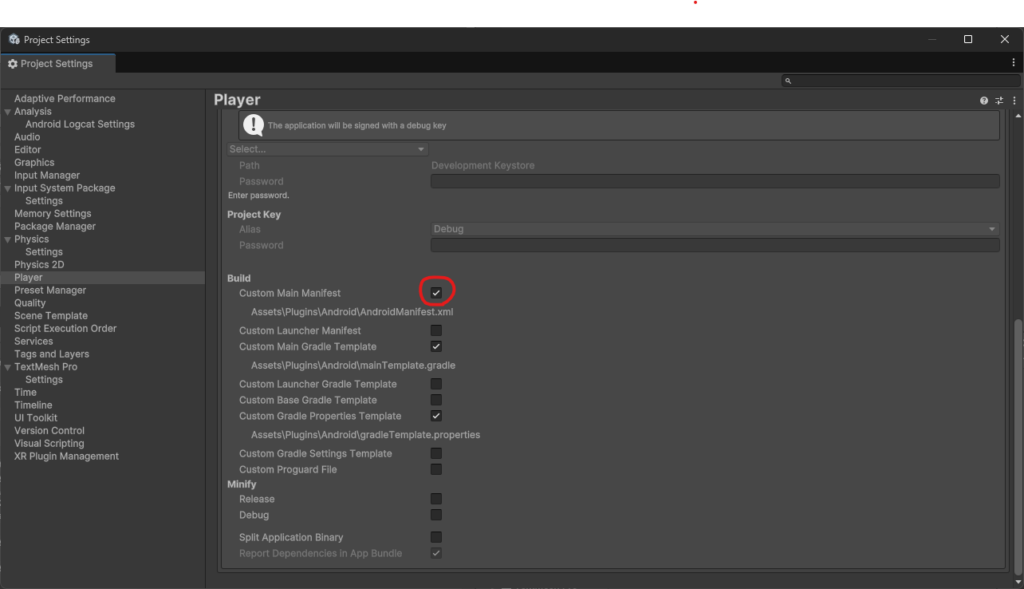Open Input Manager settings

47,175
